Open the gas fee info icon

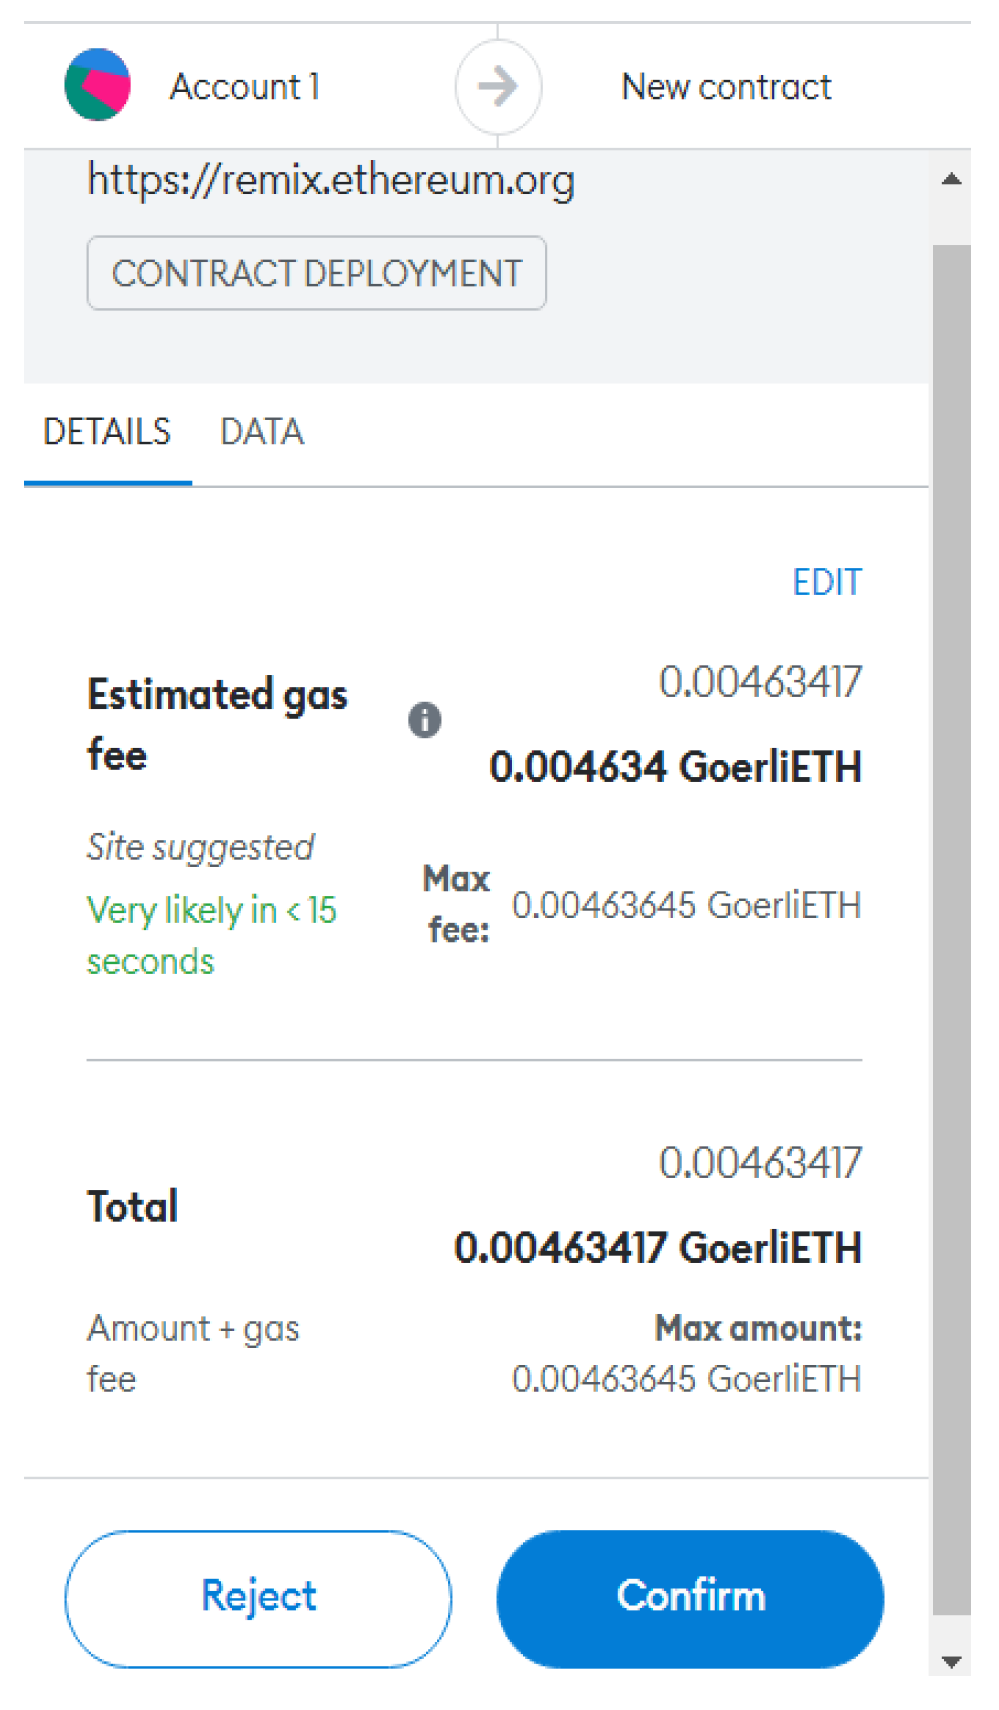point(424,719)
